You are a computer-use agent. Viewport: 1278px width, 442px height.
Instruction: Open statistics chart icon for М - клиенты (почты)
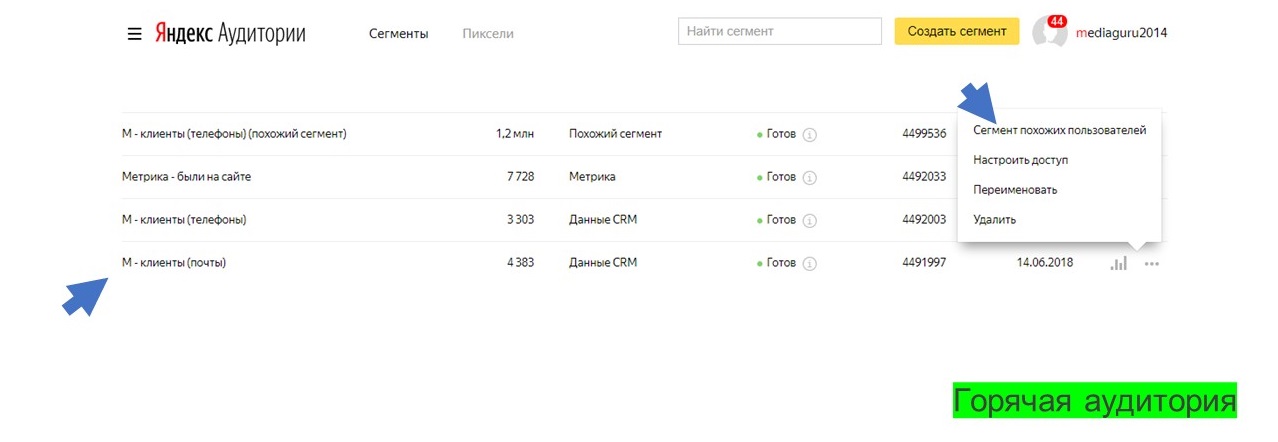(1118, 263)
